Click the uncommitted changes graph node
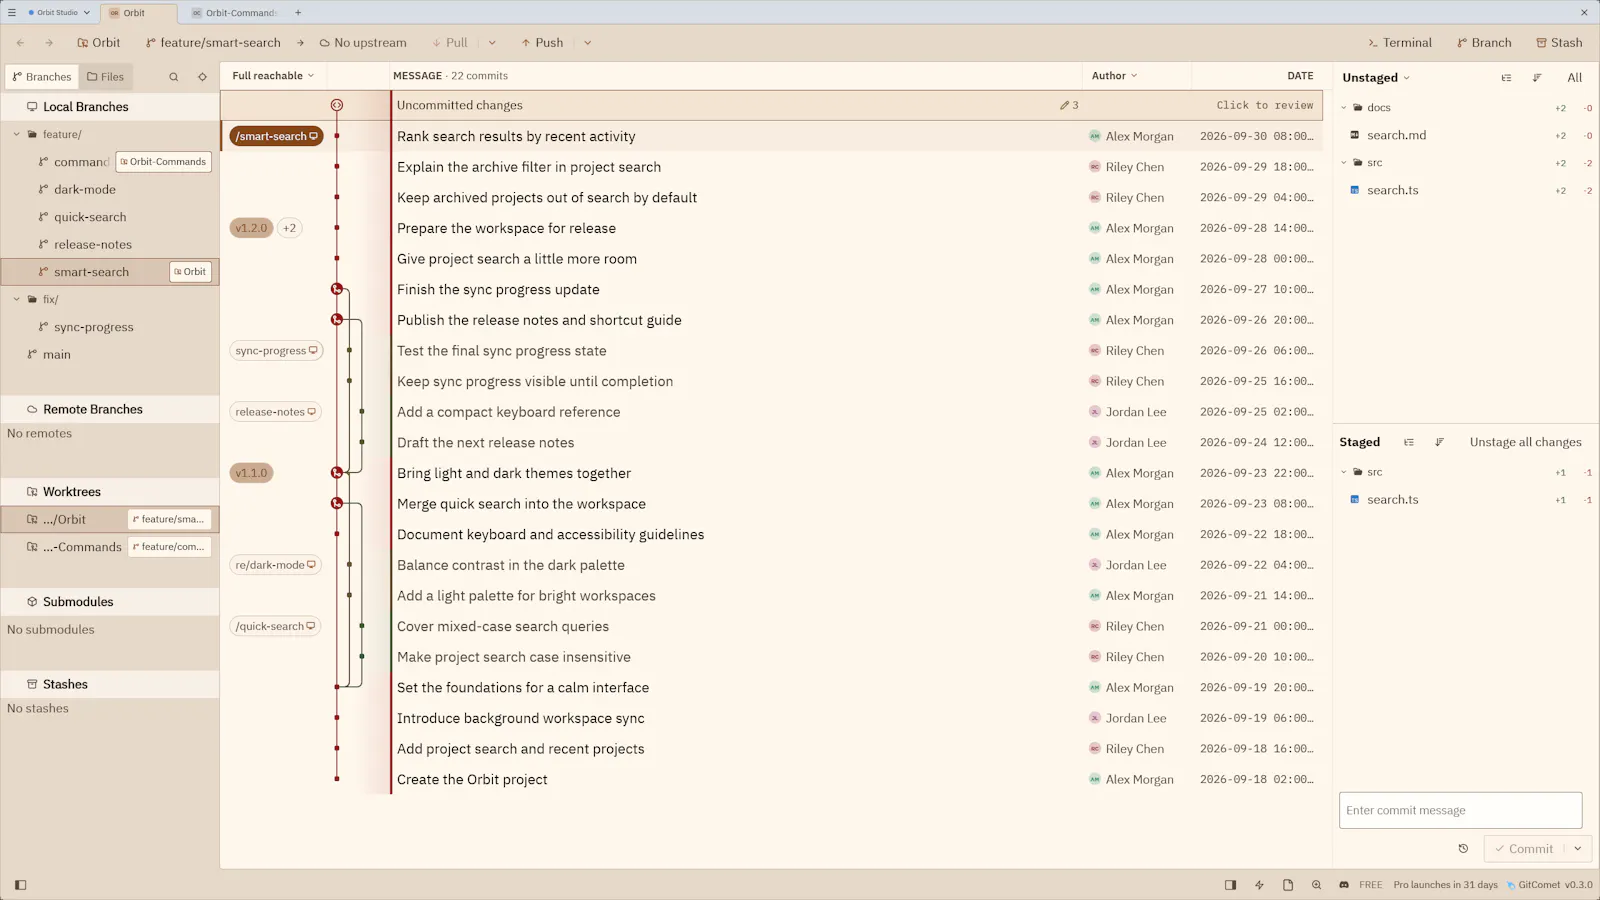 (x=337, y=105)
